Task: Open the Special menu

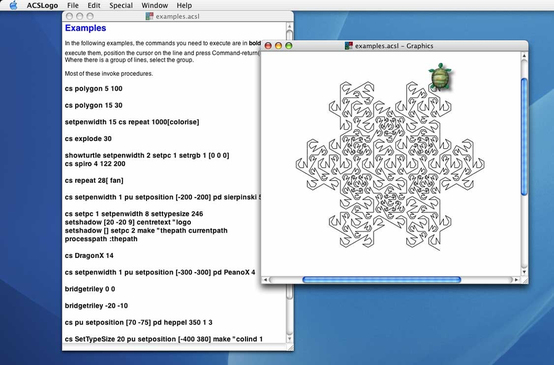Action: (x=121, y=5)
